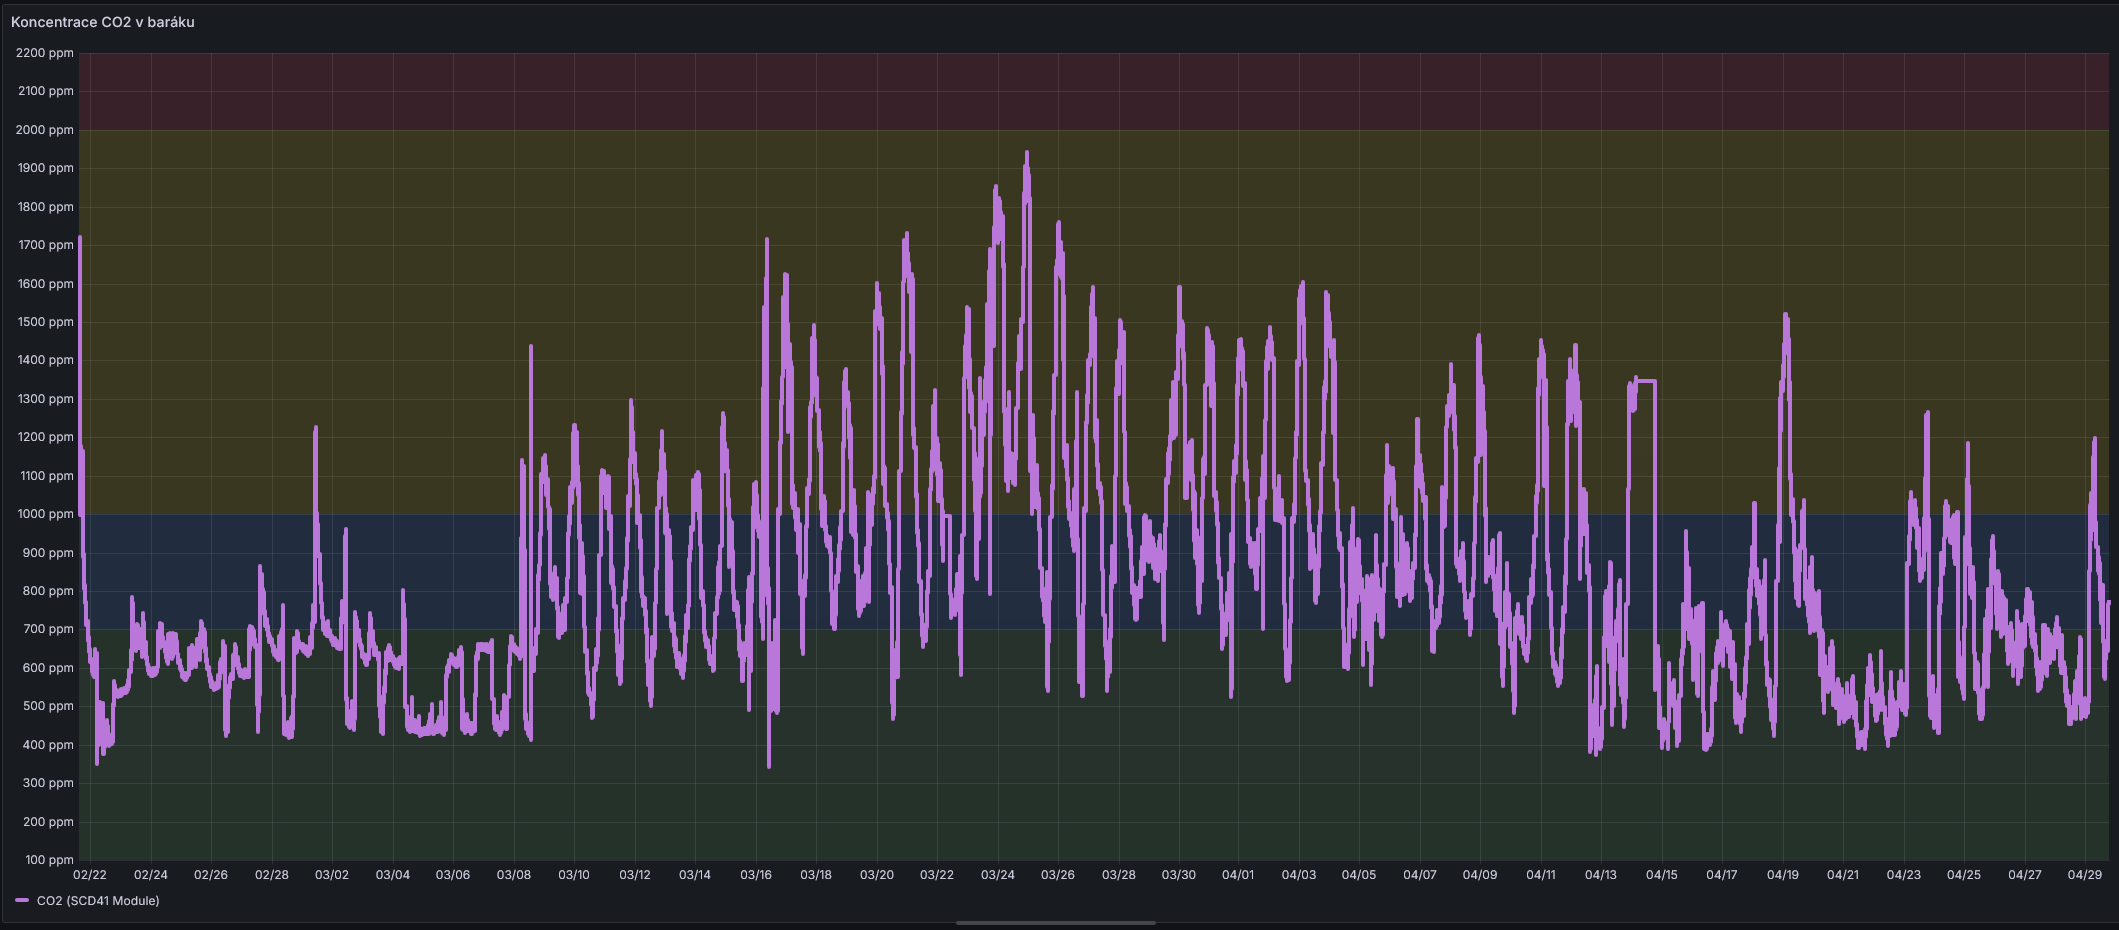
Task: Click the 03/24 date label on x-axis
Action: (997, 875)
